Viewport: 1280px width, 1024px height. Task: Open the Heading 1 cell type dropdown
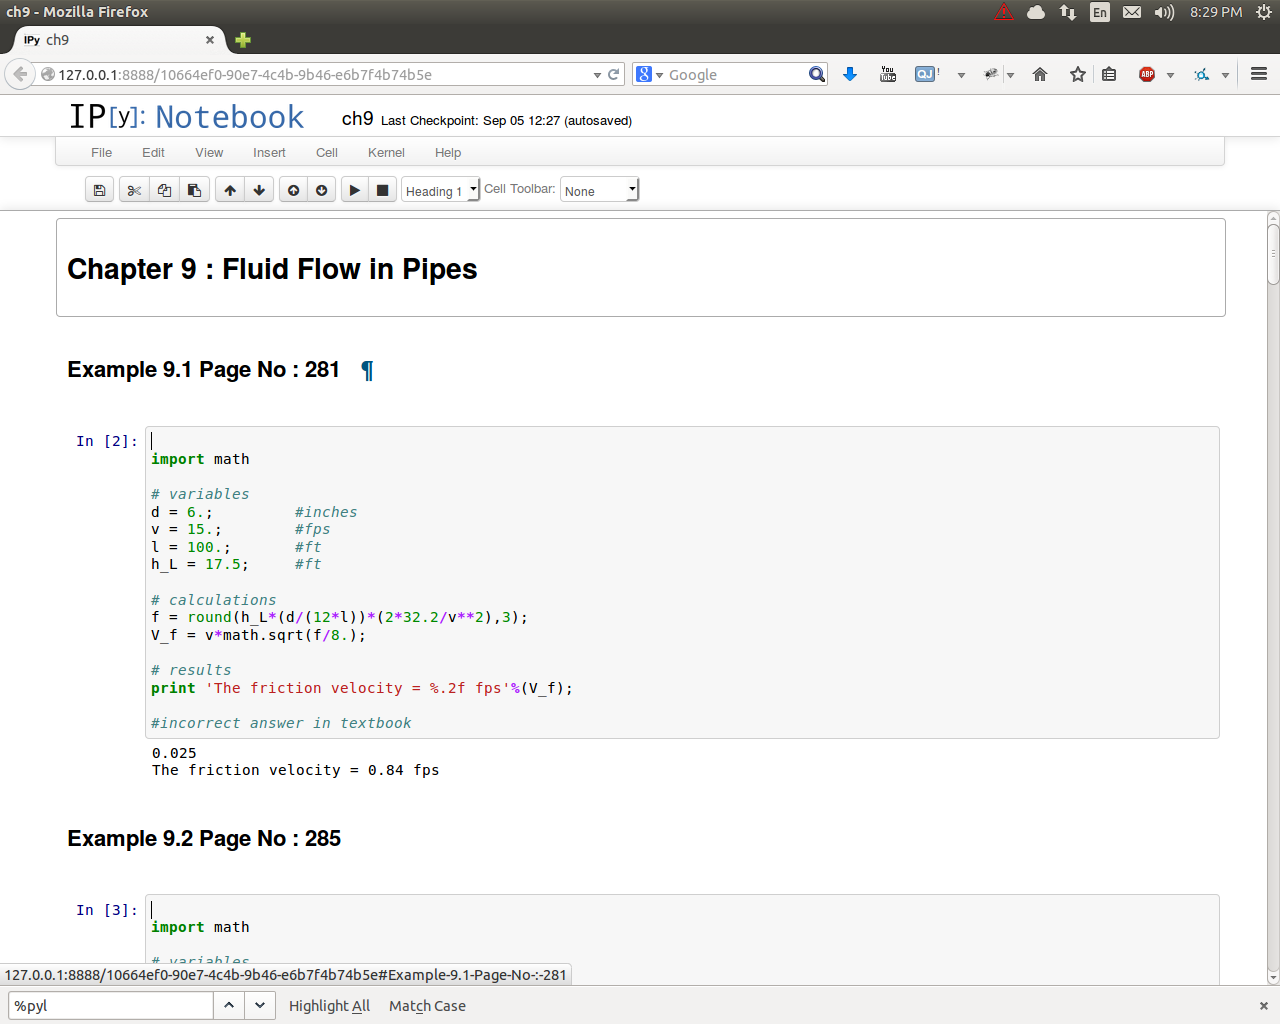(x=440, y=190)
